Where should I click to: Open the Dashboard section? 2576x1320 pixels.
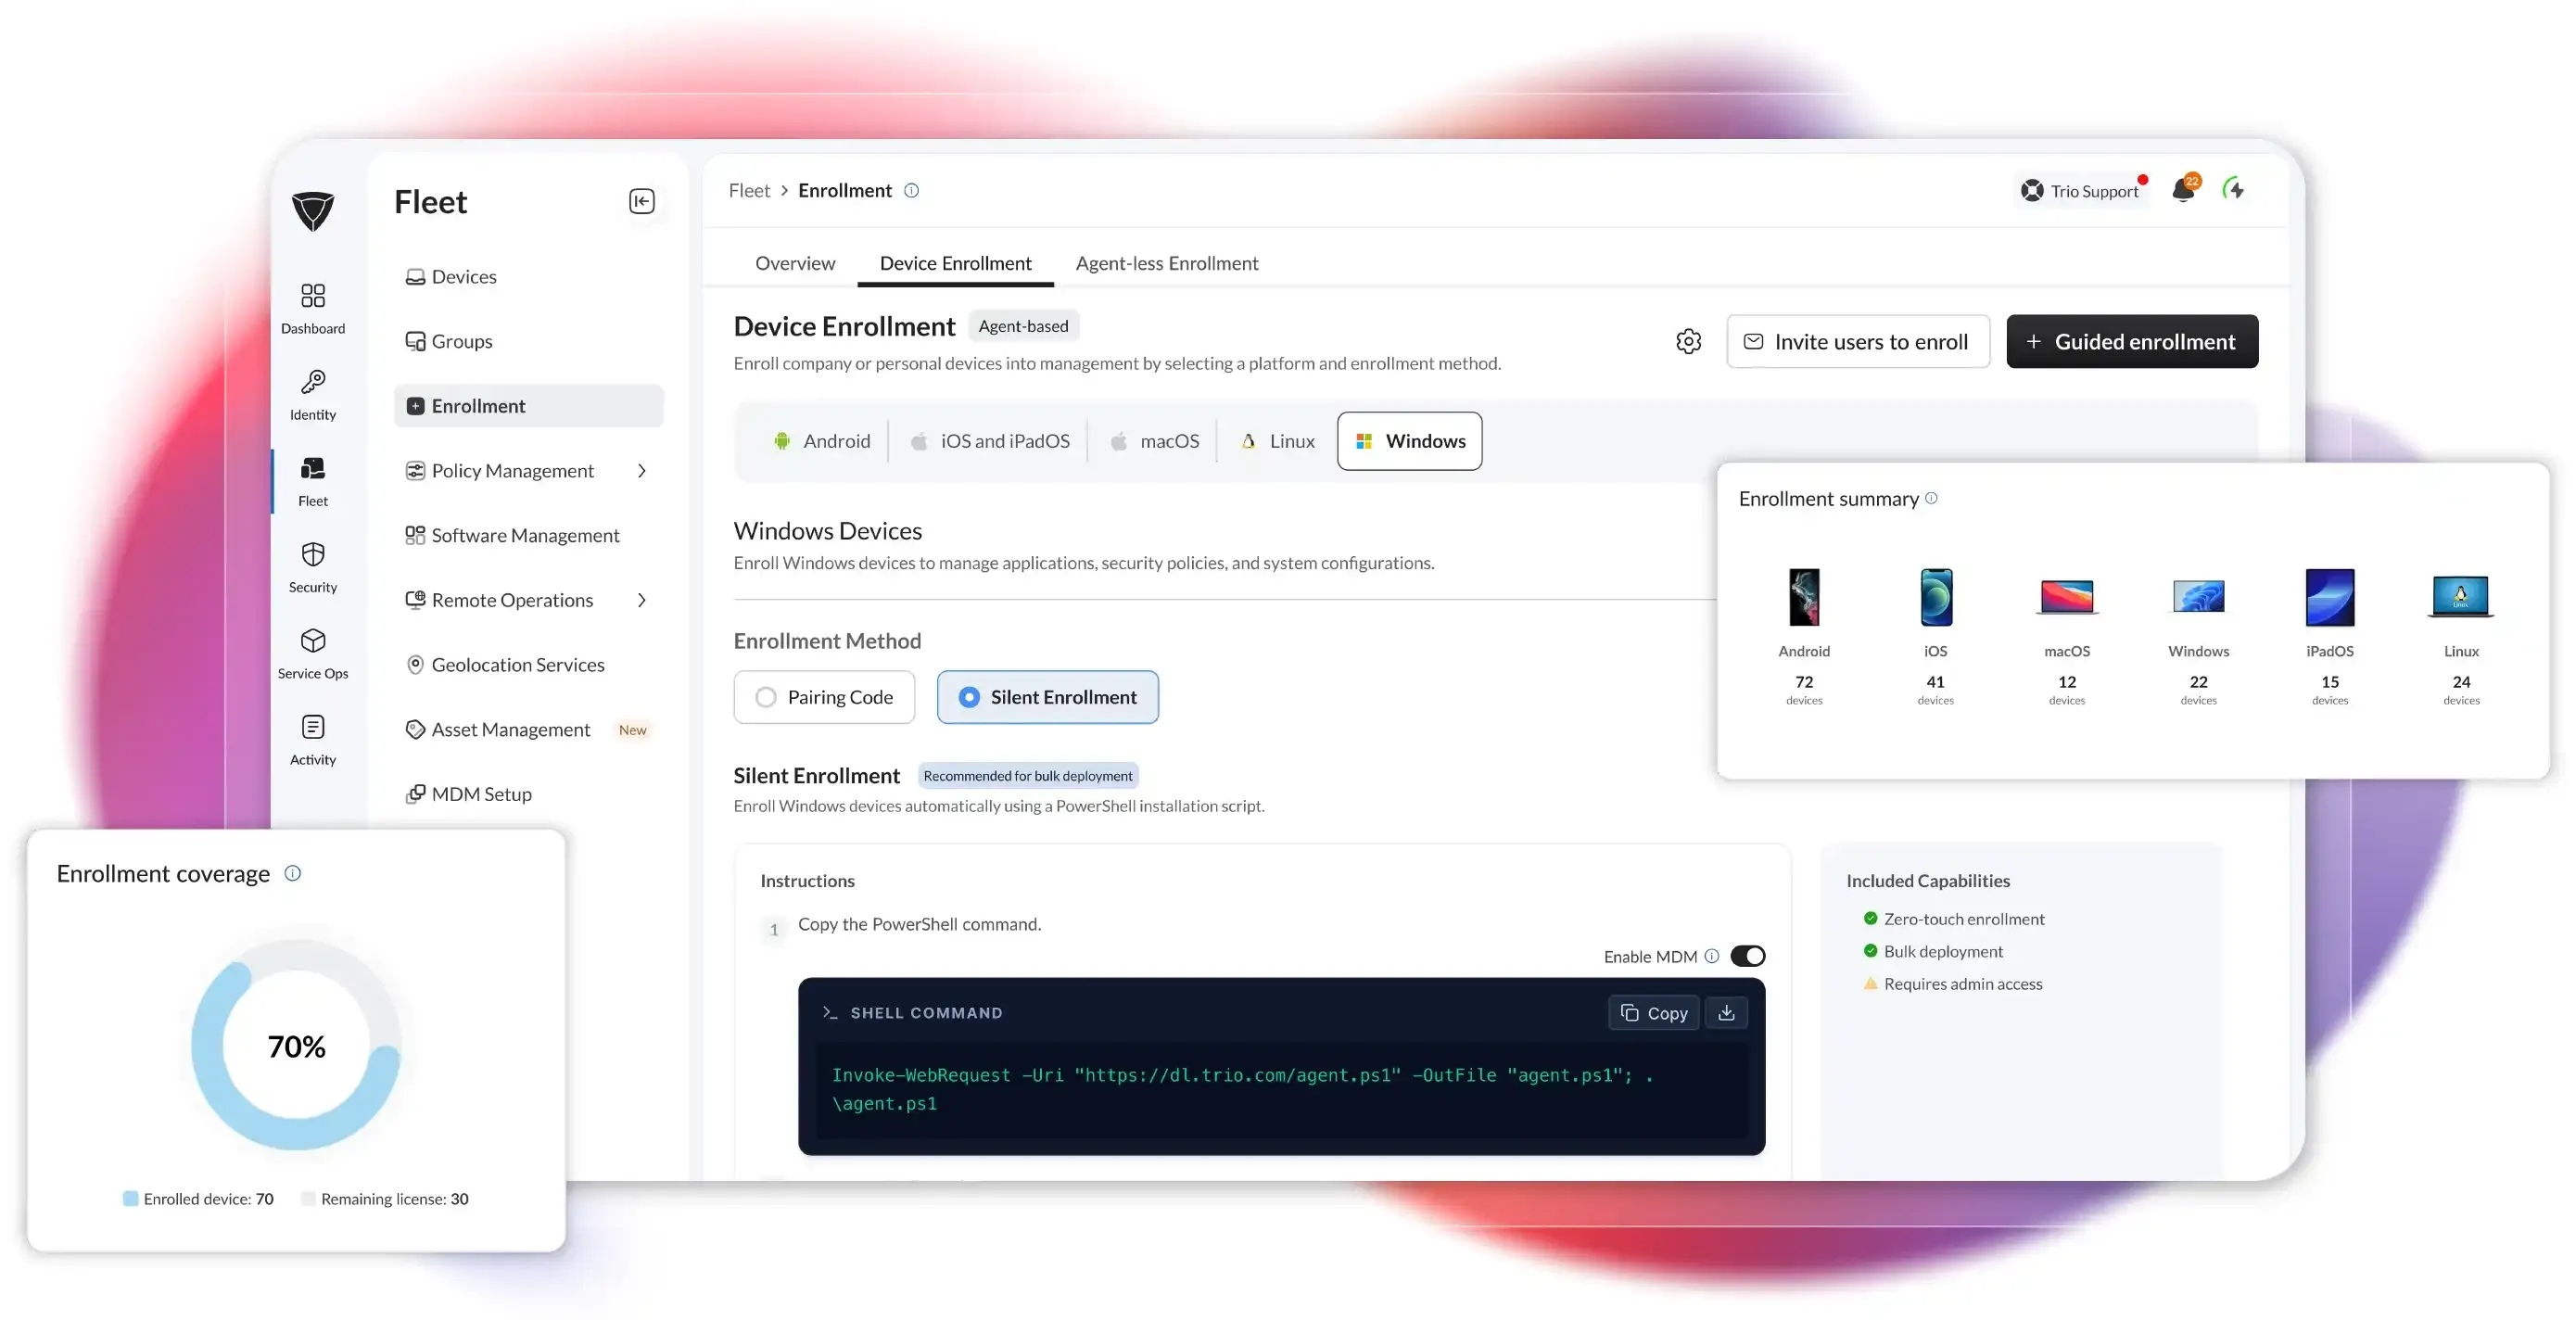pyautogui.click(x=313, y=308)
